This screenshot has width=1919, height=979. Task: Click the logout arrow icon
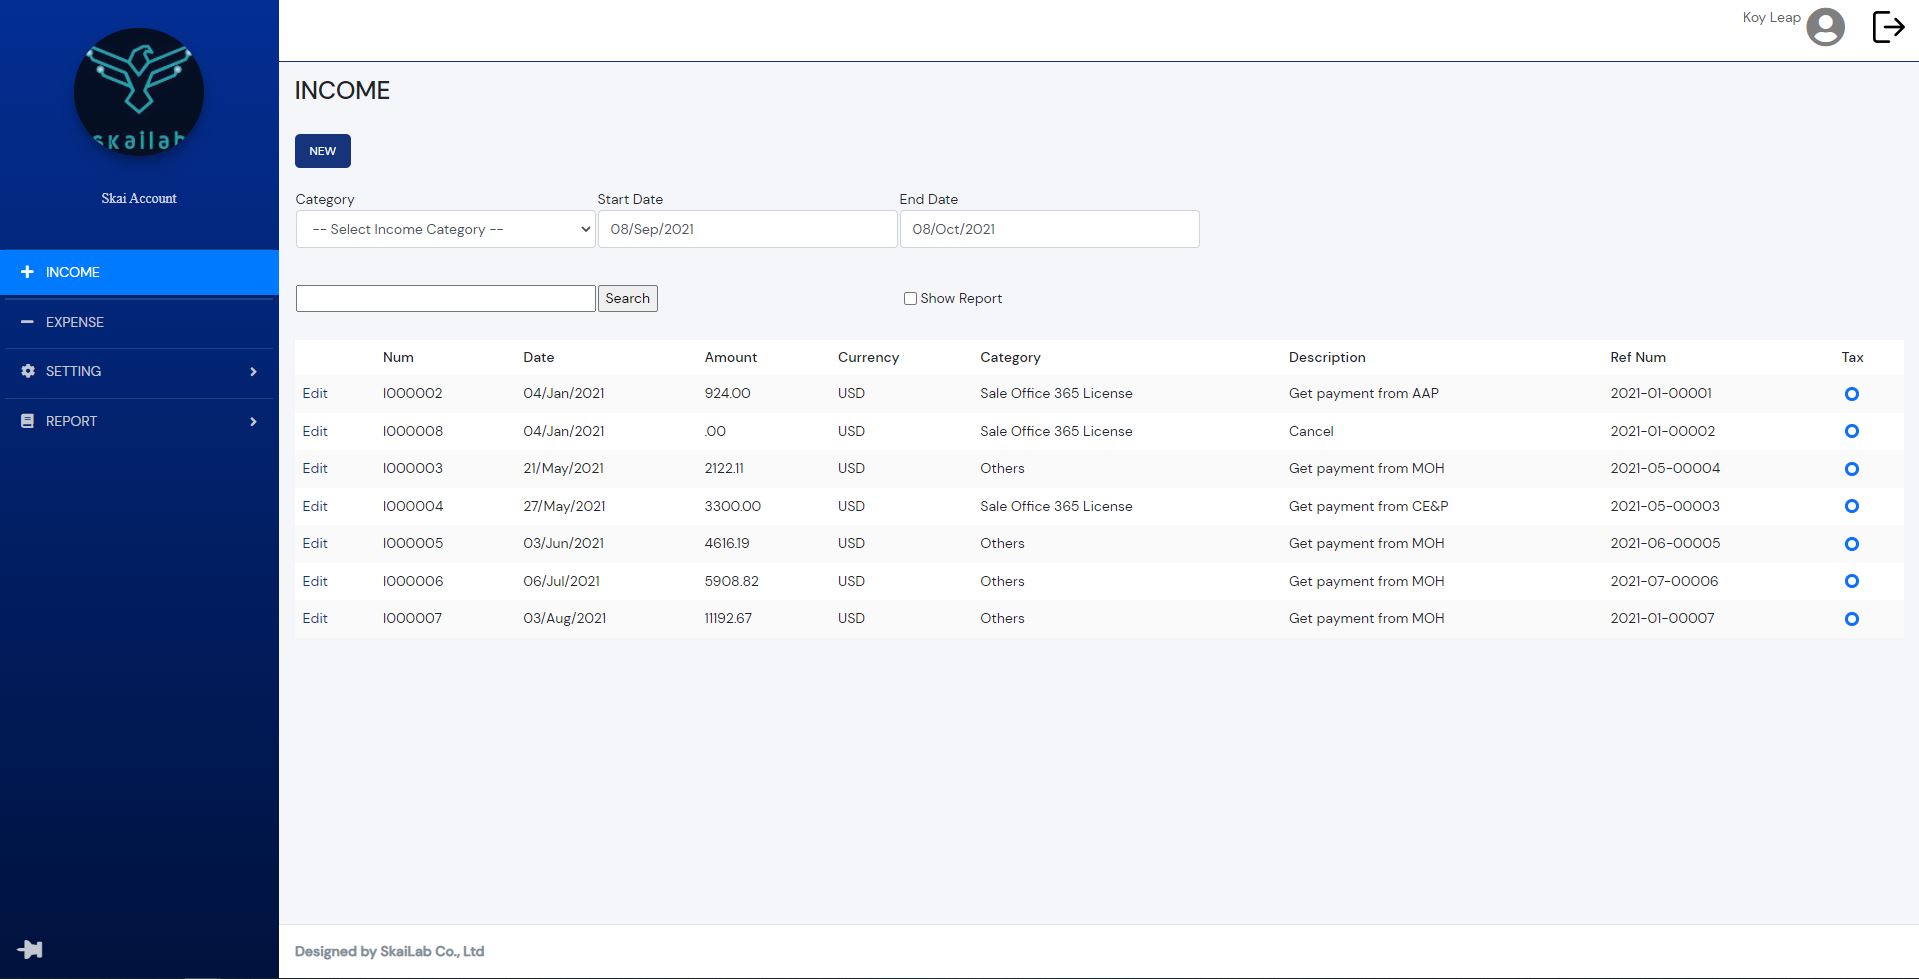click(1888, 27)
